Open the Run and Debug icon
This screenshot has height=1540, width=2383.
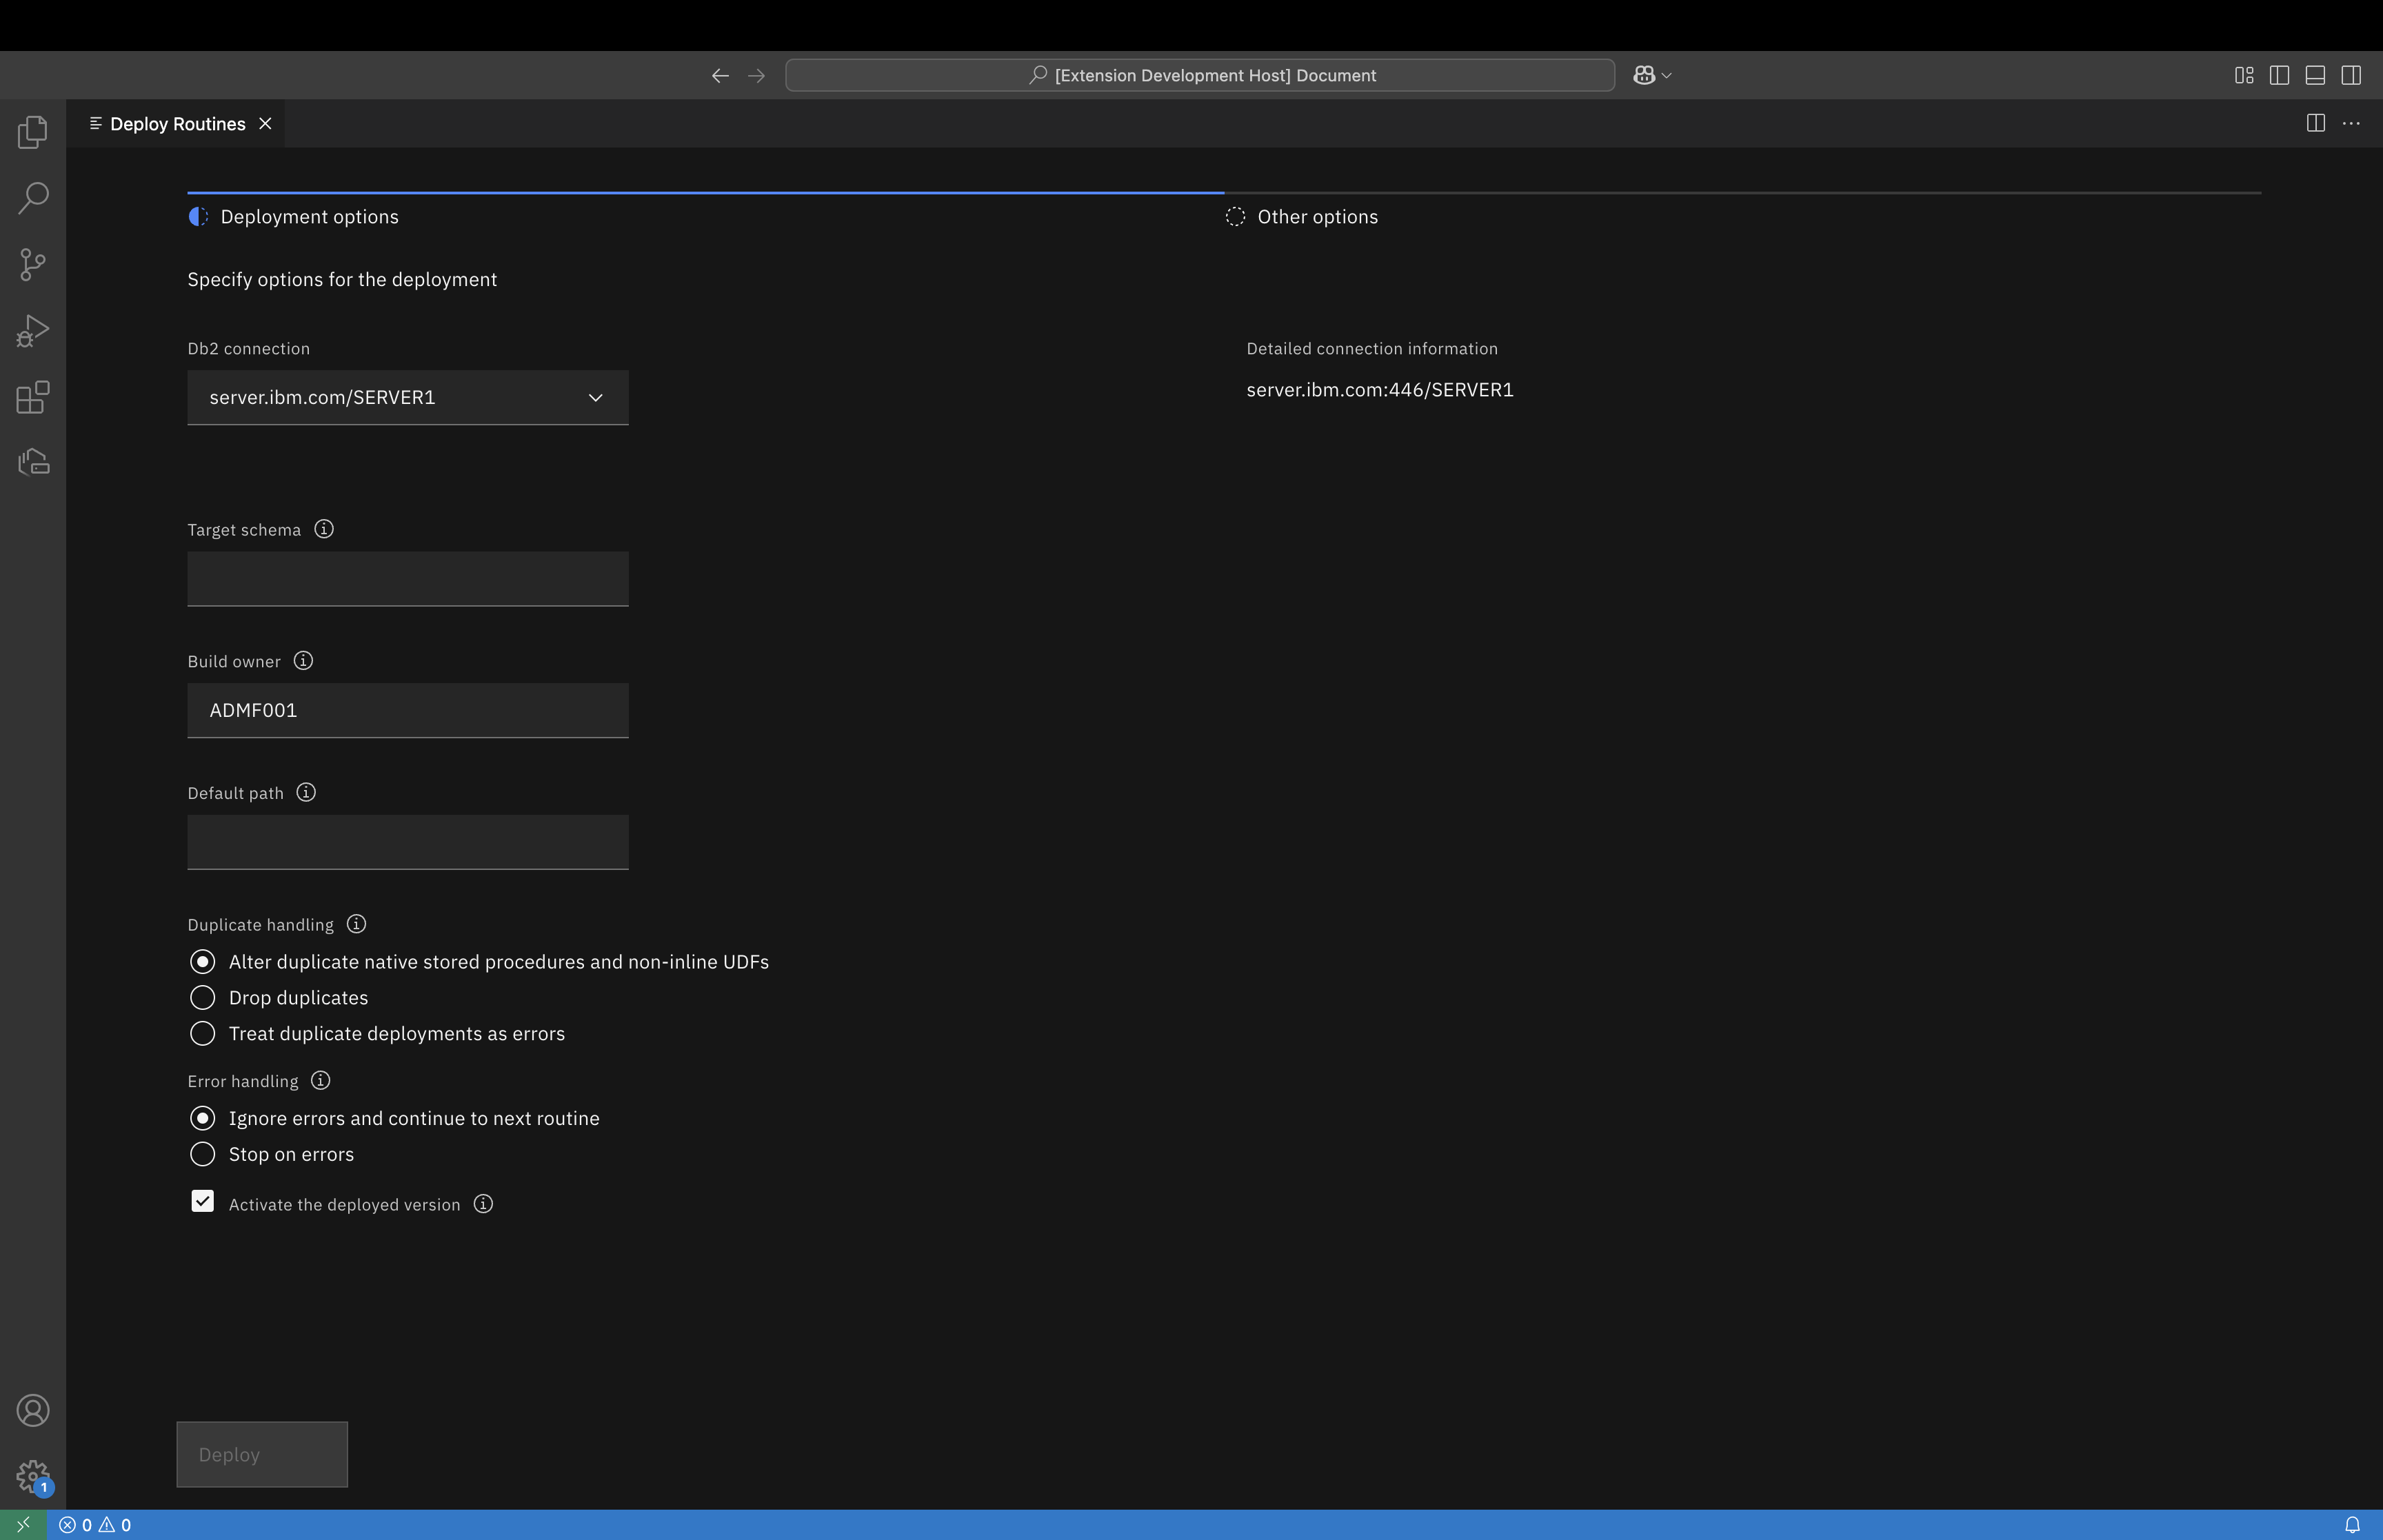(33, 331)
